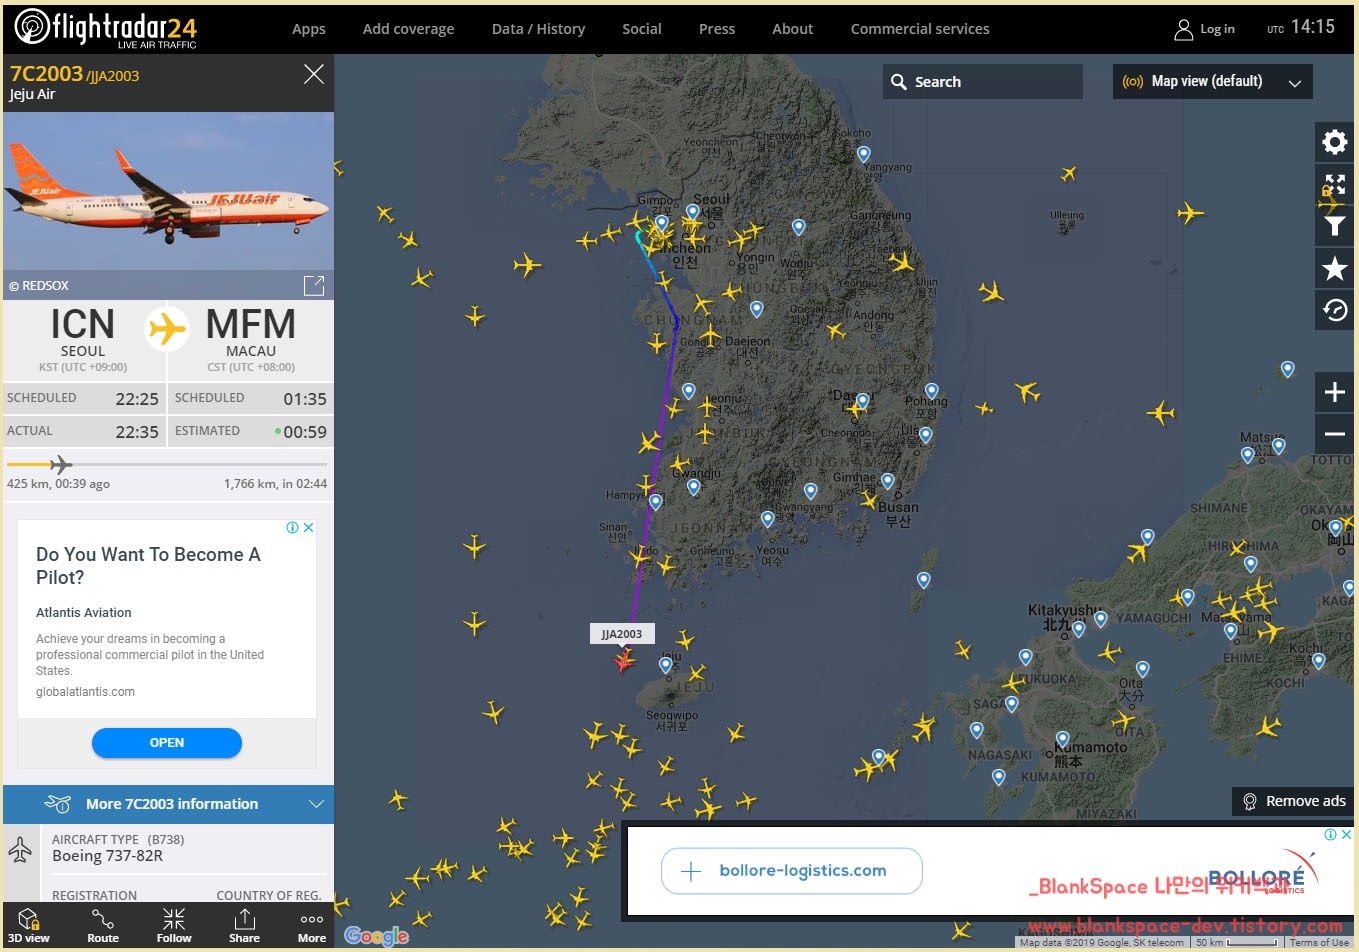Click the OPEN button in pilot ad
The width and height of the screenshot is (1359, 952).
(x=167, y=743)
